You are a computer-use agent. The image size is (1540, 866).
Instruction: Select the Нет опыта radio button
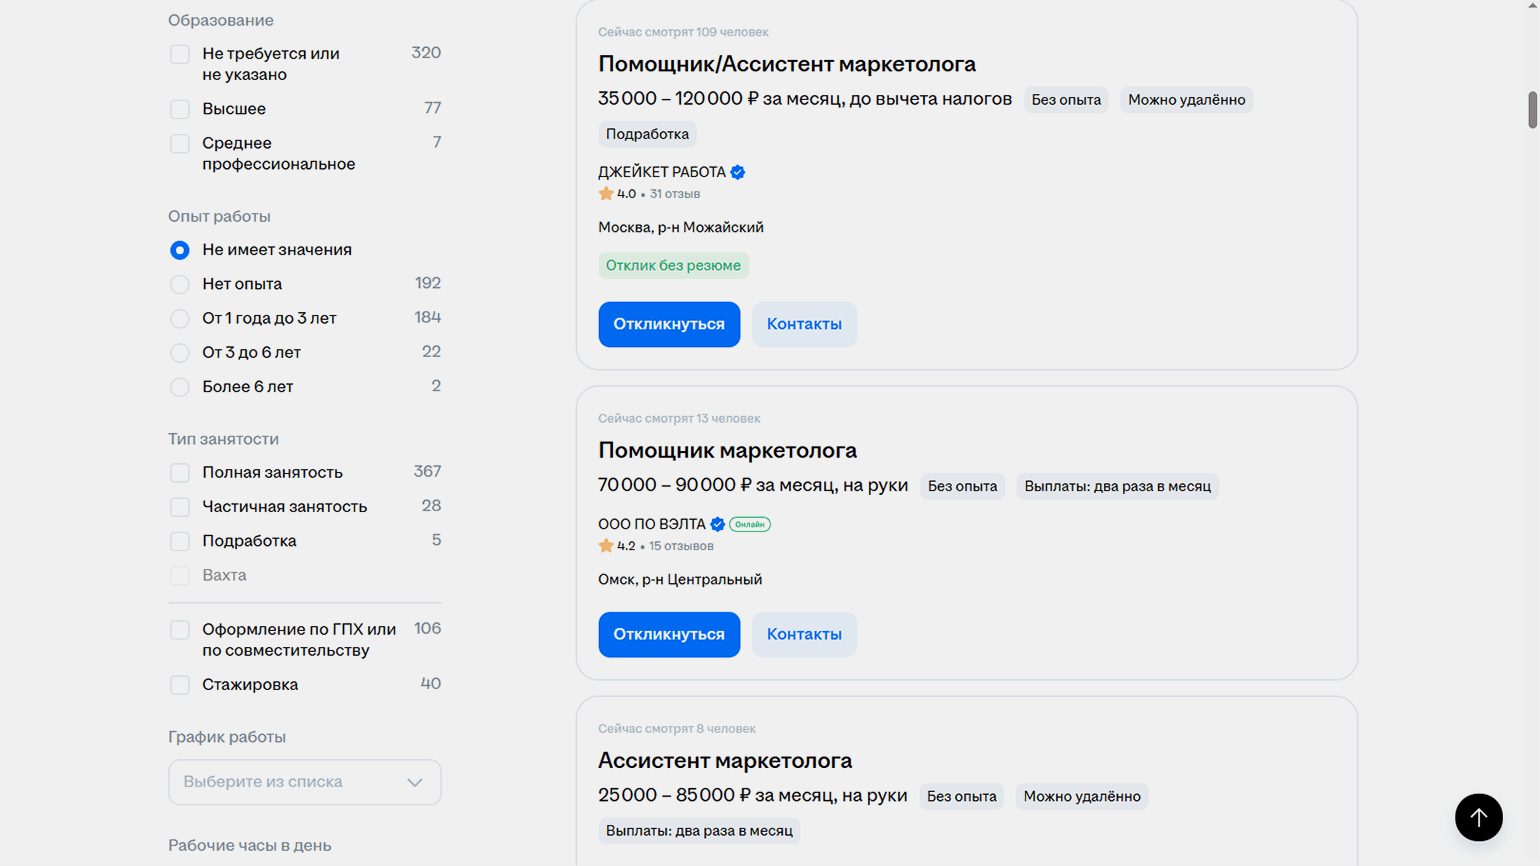[180, 285]
